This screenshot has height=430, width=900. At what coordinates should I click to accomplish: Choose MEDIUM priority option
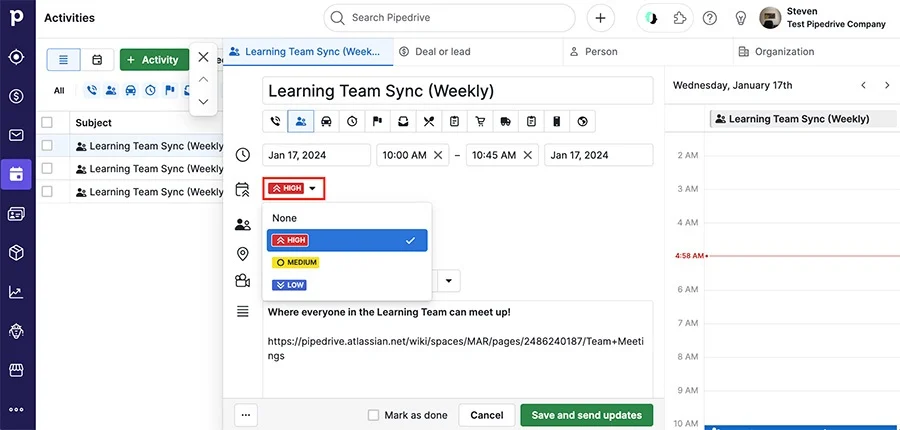(347, 262)
